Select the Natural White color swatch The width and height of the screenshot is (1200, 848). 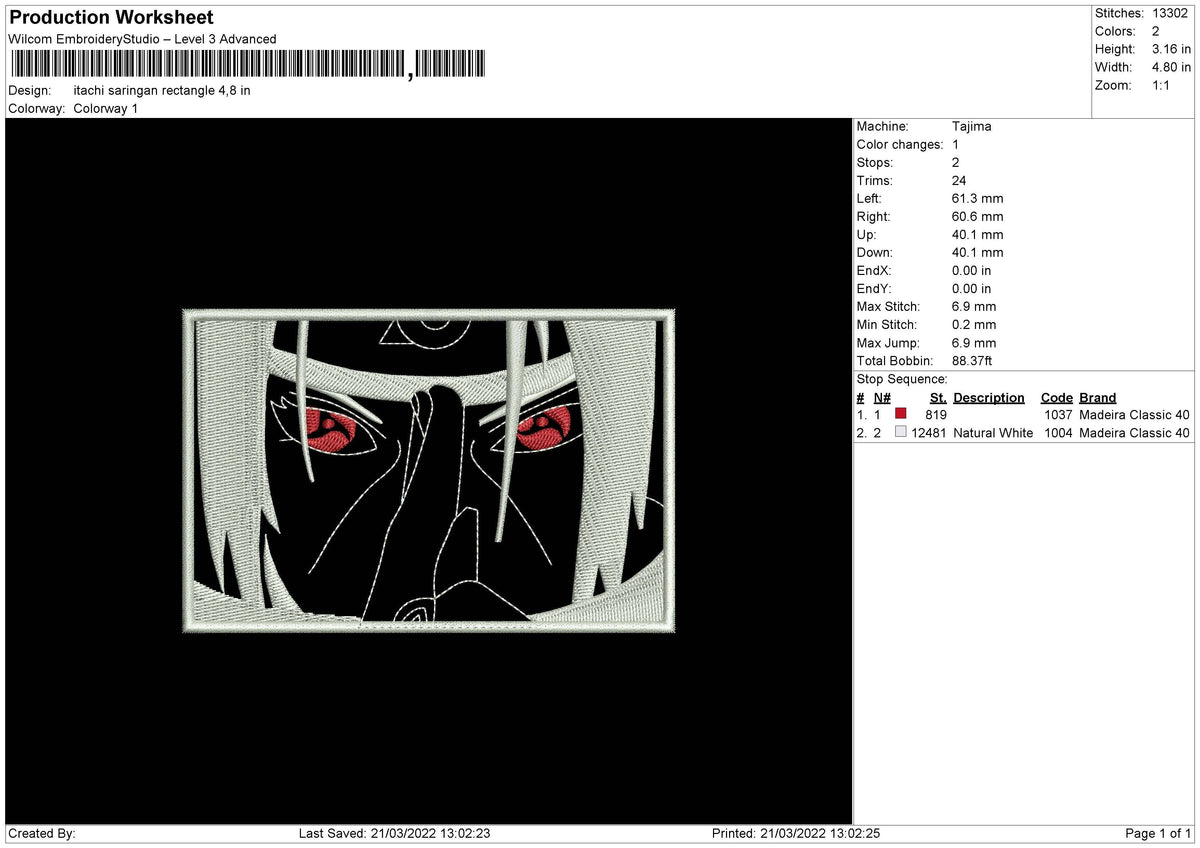tap(901, 432)
